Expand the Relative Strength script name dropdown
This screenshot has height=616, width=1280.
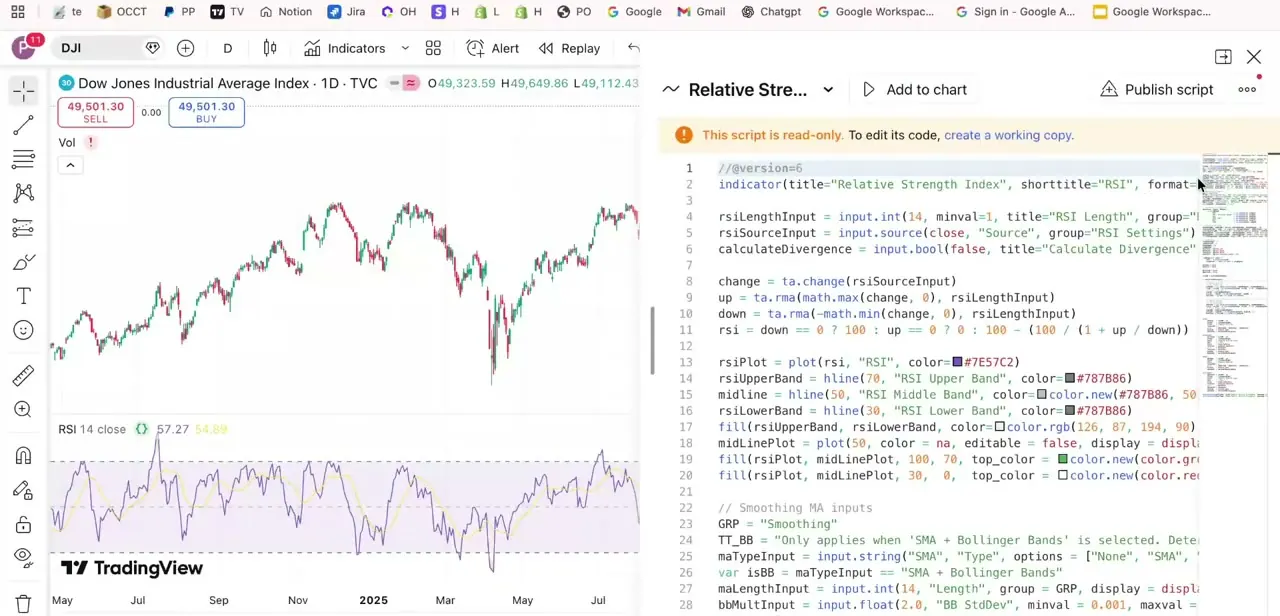coord(828,90)
